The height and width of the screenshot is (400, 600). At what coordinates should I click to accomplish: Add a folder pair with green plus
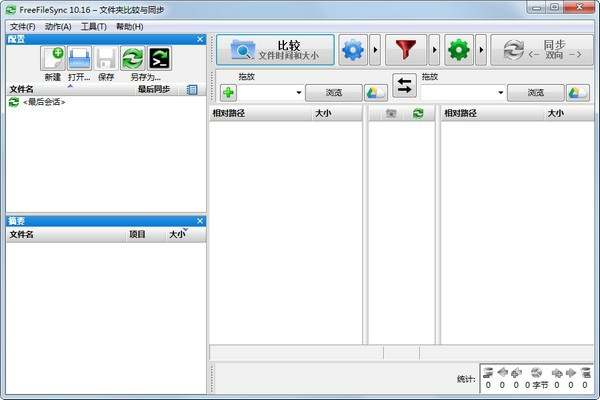tap(229, 93)
